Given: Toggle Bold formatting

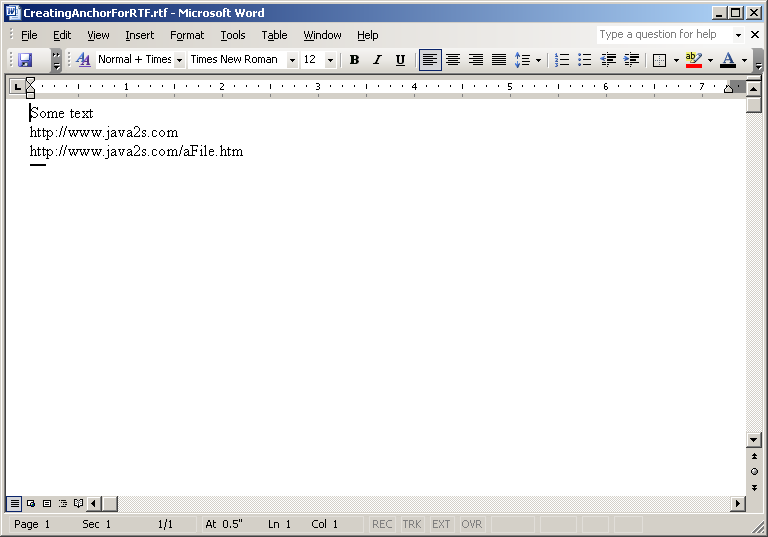Looking at the screenshot, I should [354, 60].
